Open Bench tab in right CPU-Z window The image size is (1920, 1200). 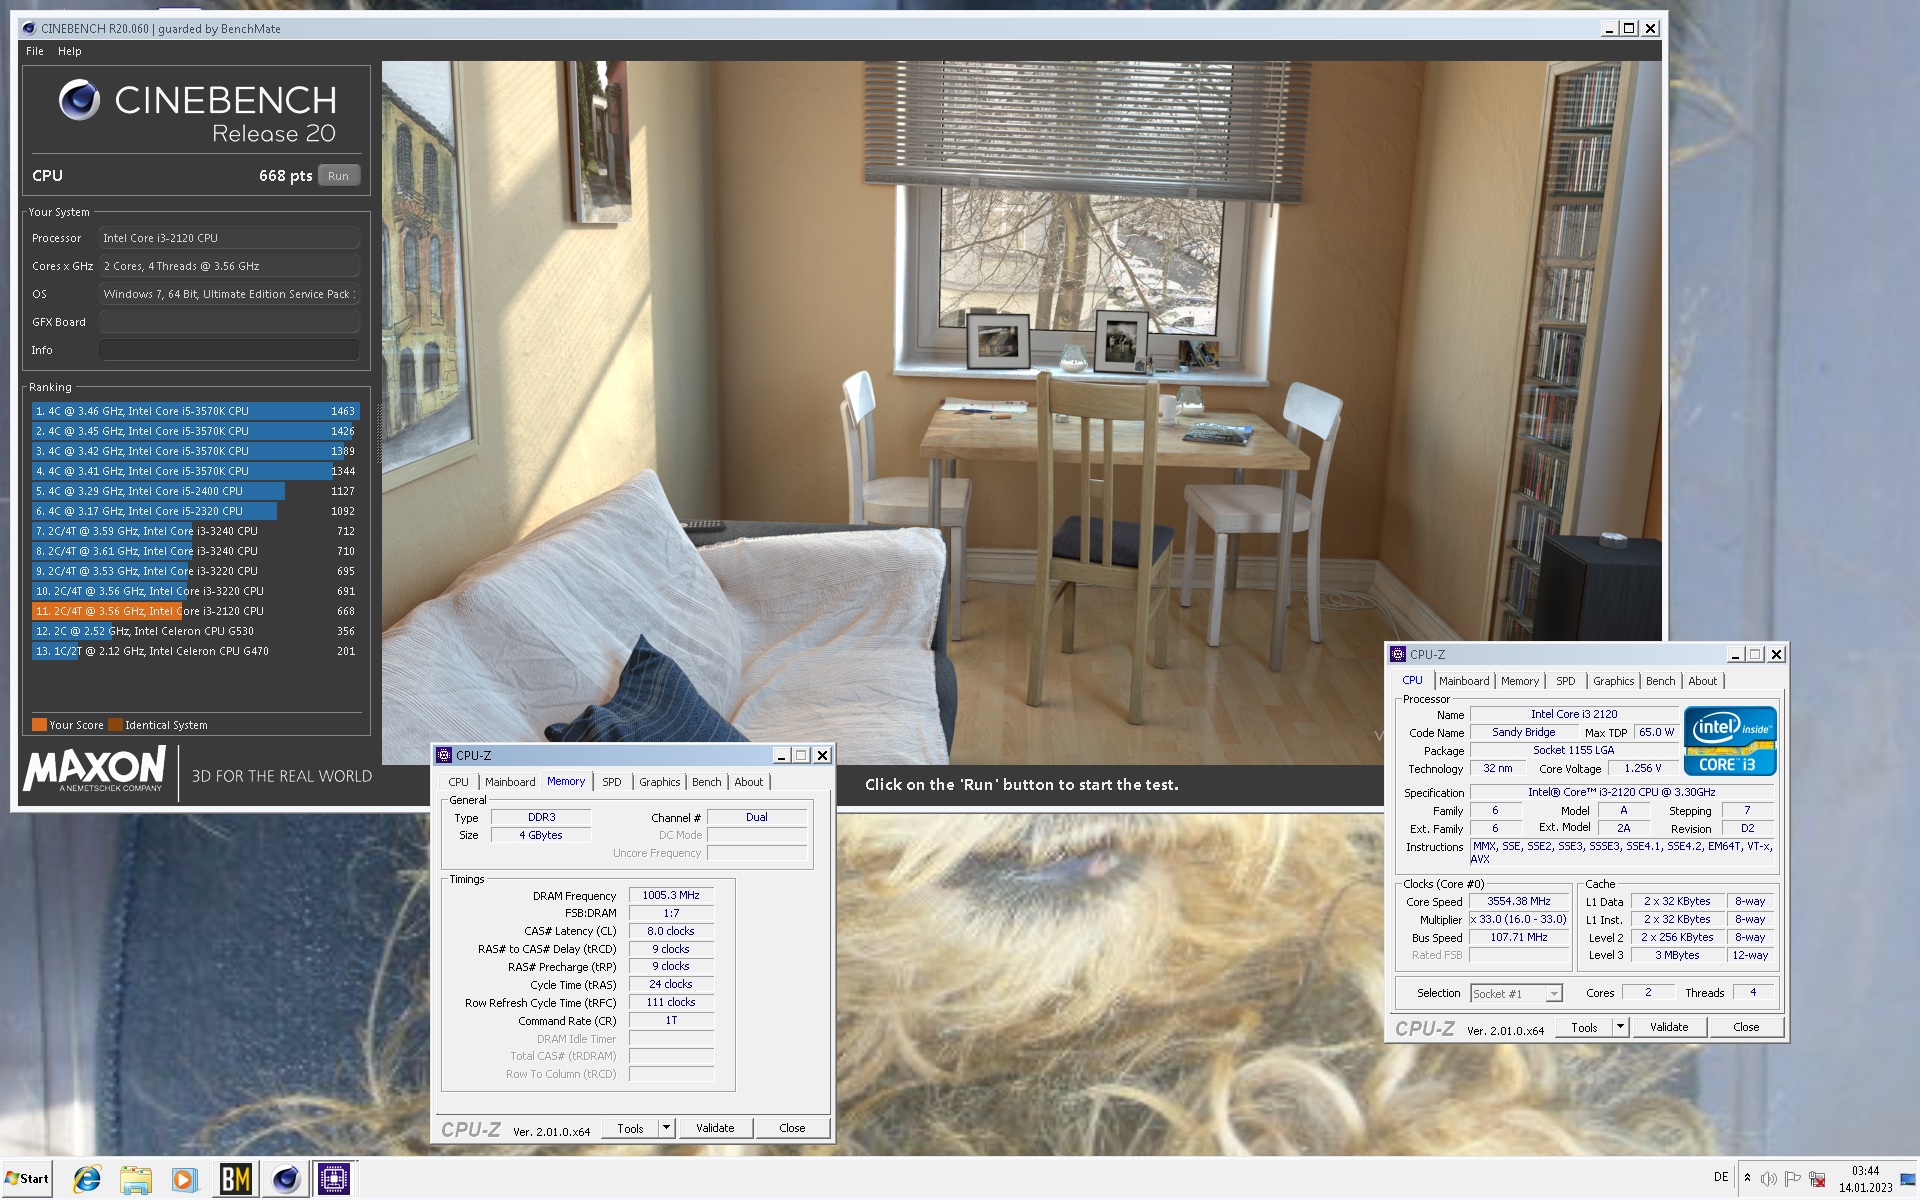coord(1660,681)
